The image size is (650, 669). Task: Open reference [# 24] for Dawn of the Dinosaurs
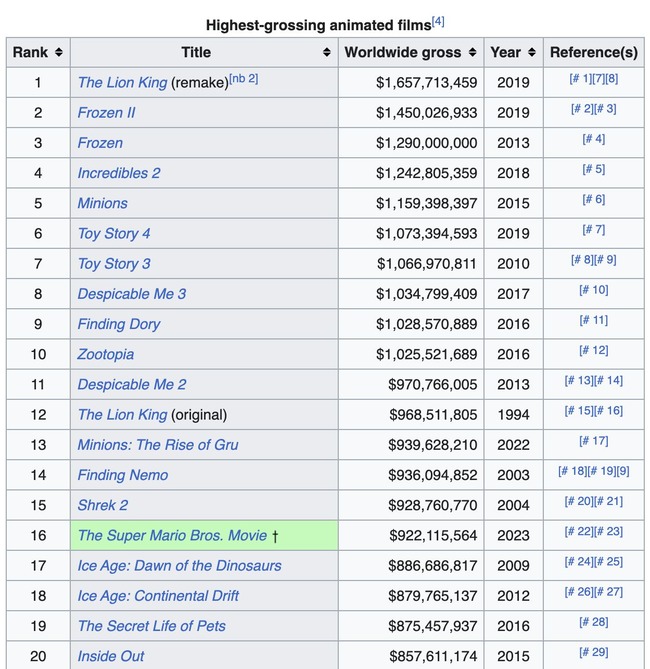(x=579, y=562)
